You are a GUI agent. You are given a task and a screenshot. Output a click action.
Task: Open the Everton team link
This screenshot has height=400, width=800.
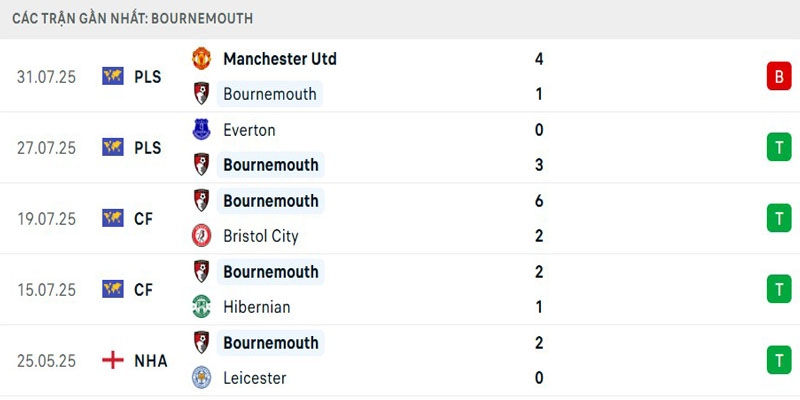(x=249, y=130)
